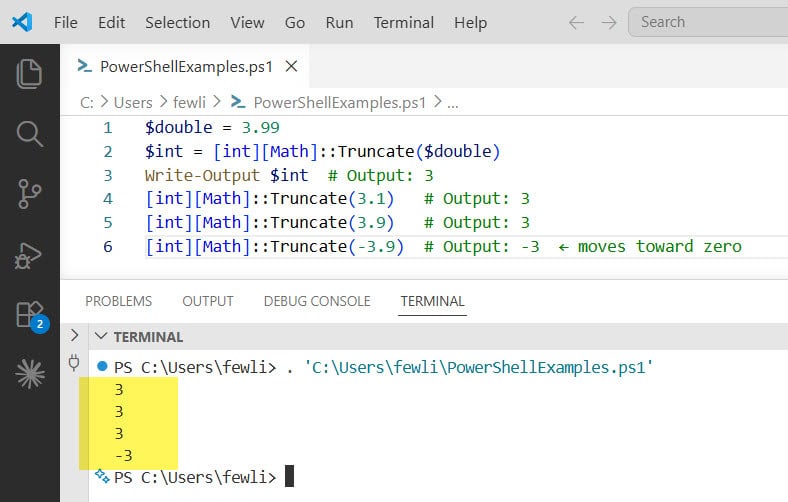Click the sparkle icon beside the last prompt
This screenshot has height=502, width=788.
click(x=103, y=475)
